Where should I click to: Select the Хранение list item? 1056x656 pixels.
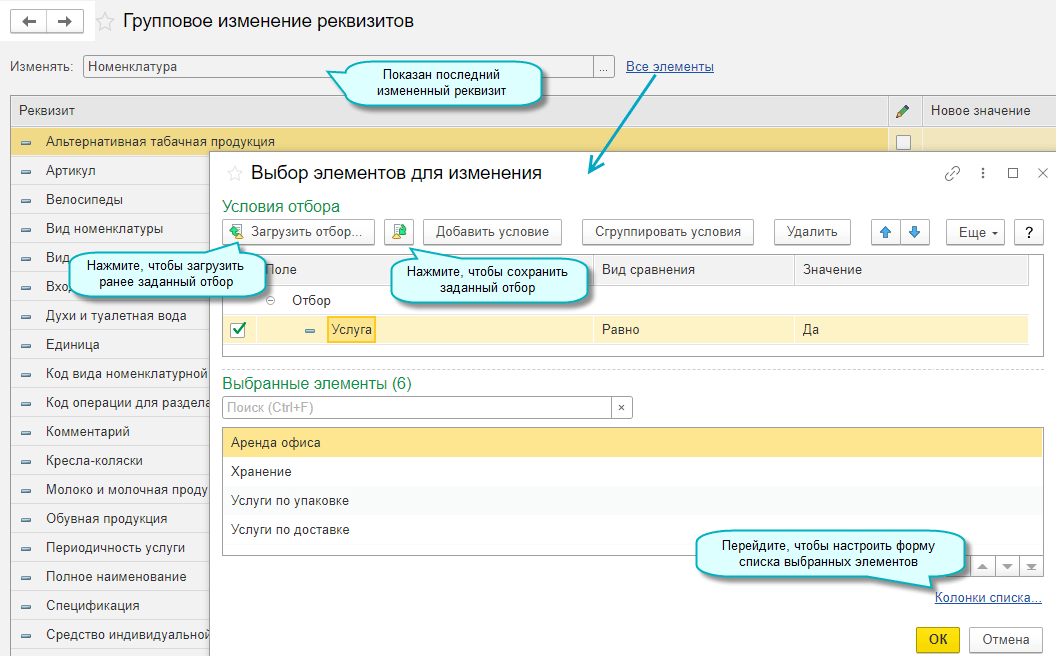click(x=261, y=471)
